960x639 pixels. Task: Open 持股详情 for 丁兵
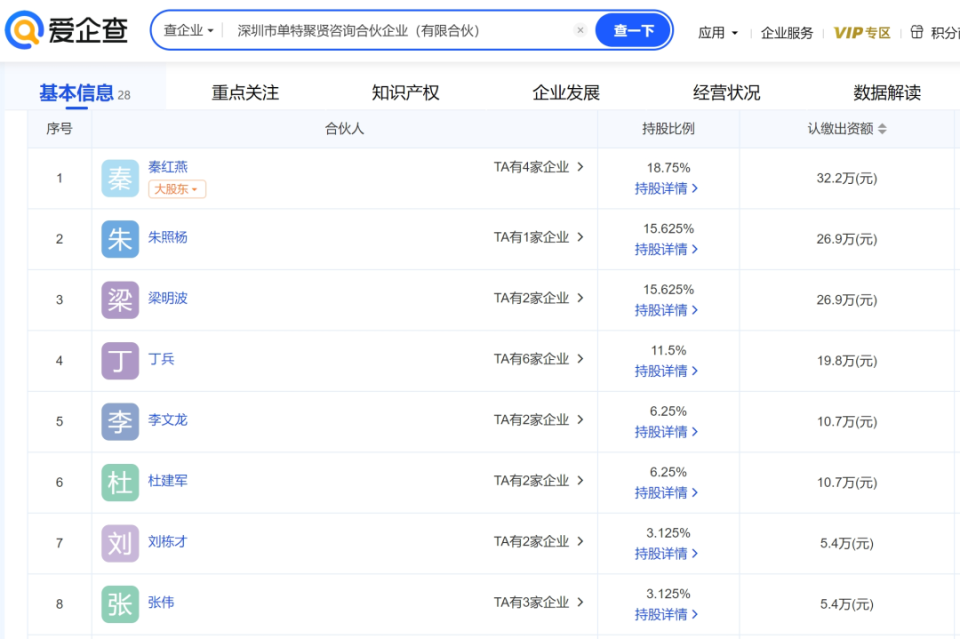(x=667, y=371)
